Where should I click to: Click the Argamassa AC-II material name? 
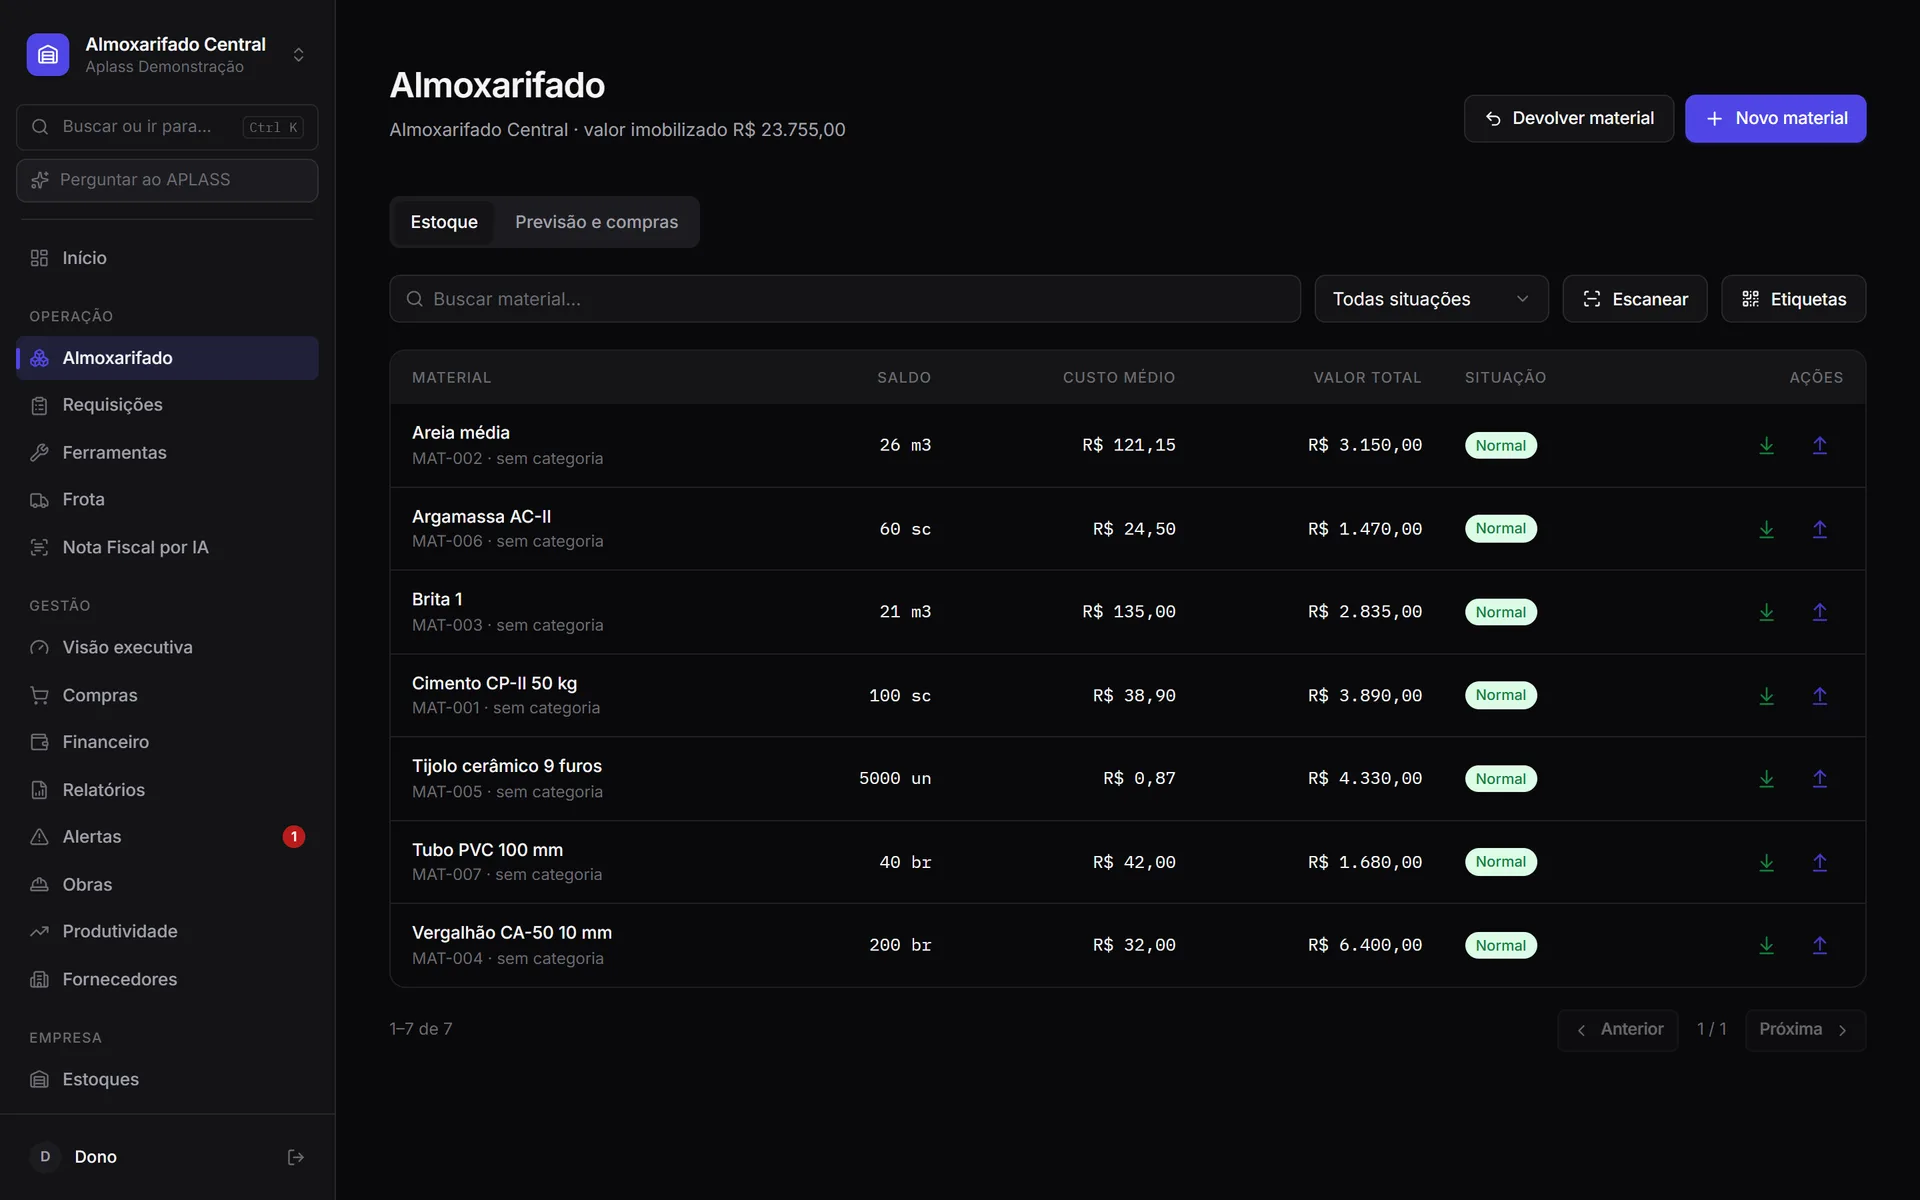coord(481,517)
